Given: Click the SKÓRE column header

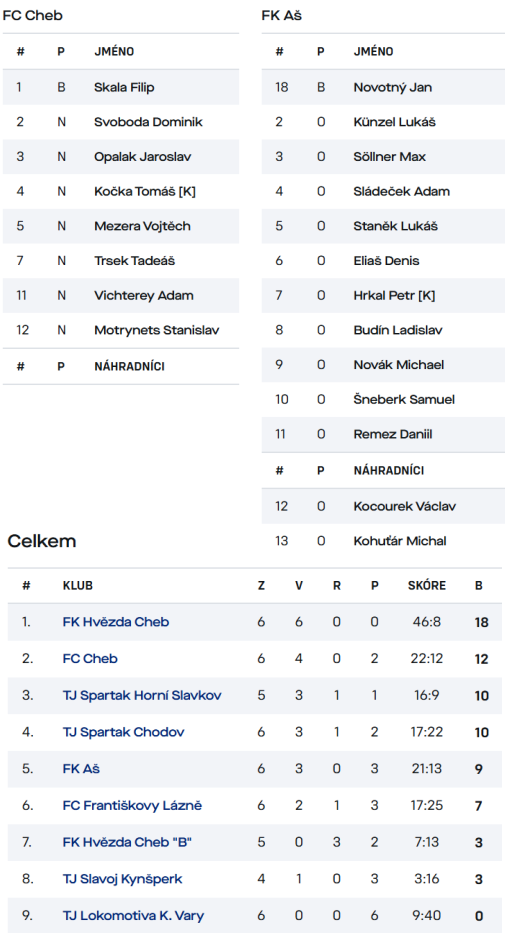Looking at the screenshot, I should [426, 586].
